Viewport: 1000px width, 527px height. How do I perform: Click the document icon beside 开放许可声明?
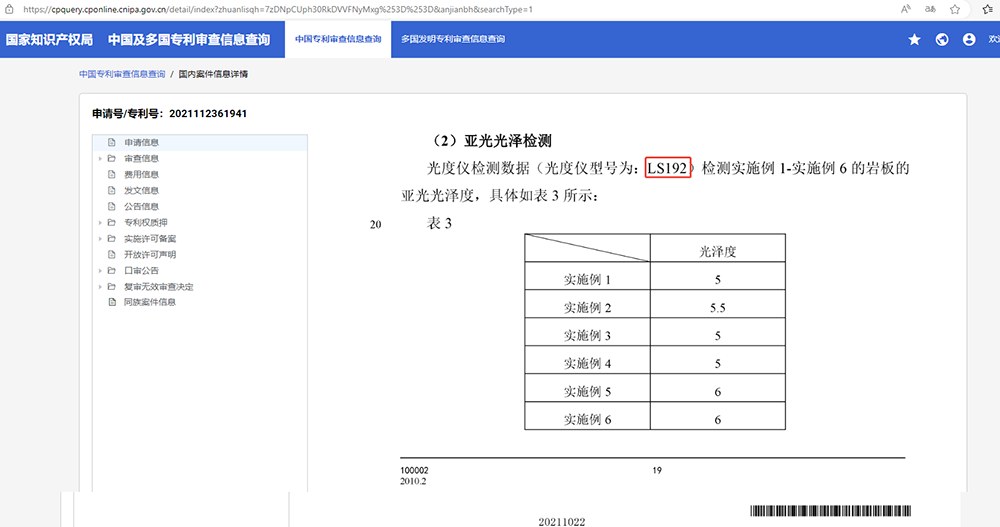point(112,254)
